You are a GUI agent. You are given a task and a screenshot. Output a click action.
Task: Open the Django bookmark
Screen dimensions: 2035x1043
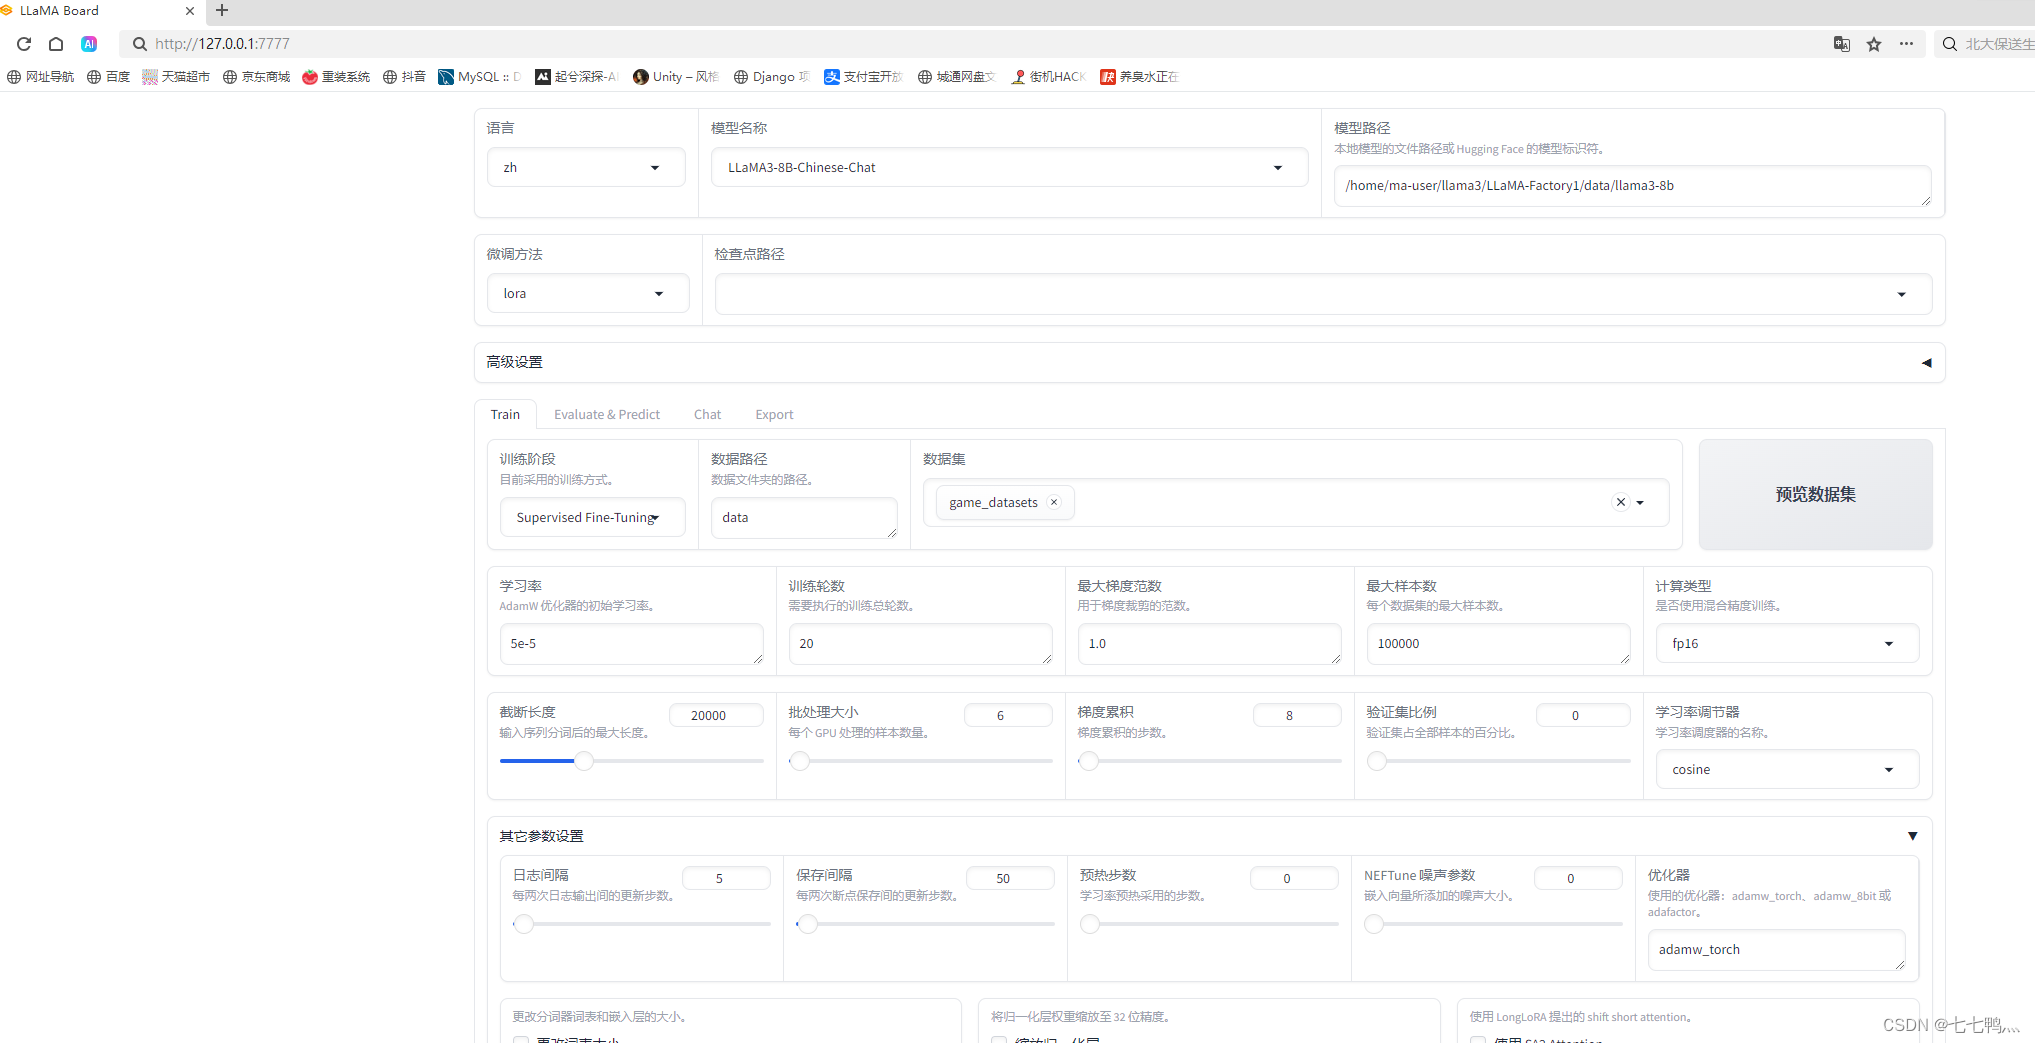tap(769, 76)
